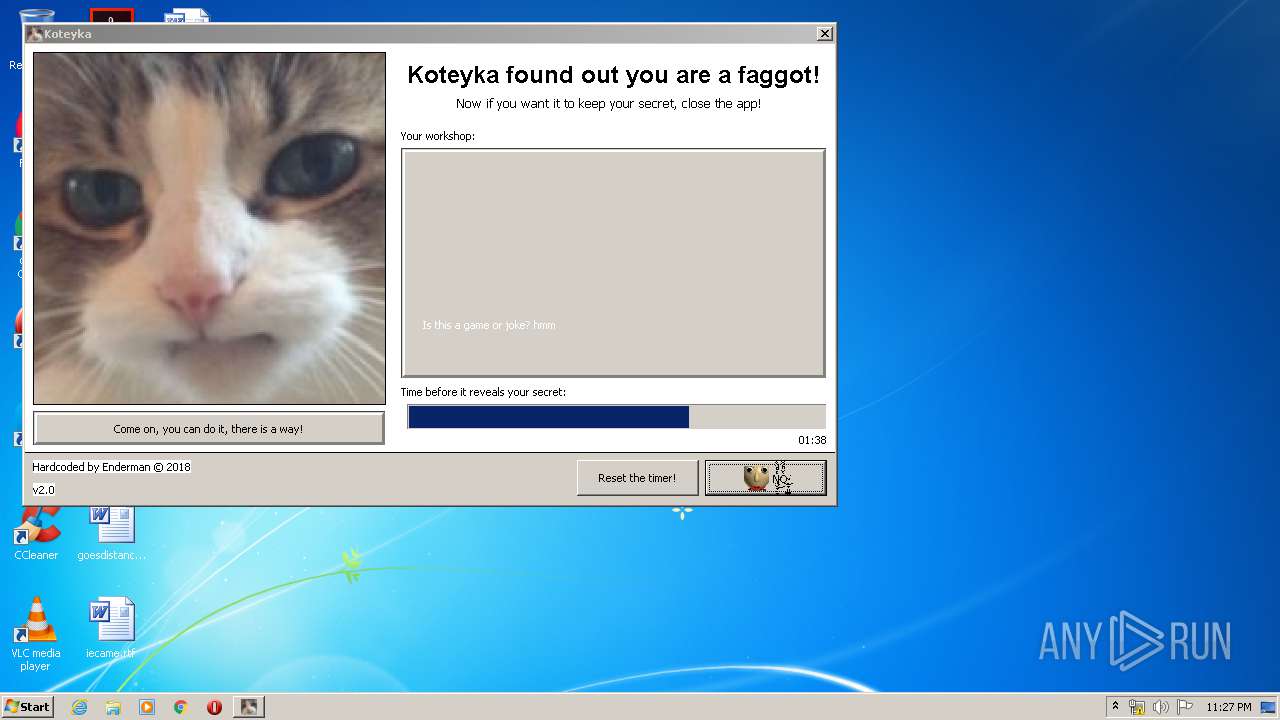
Task: Click the 'Is this a game or joke? hmm' text
Action: tap(488, 325)
